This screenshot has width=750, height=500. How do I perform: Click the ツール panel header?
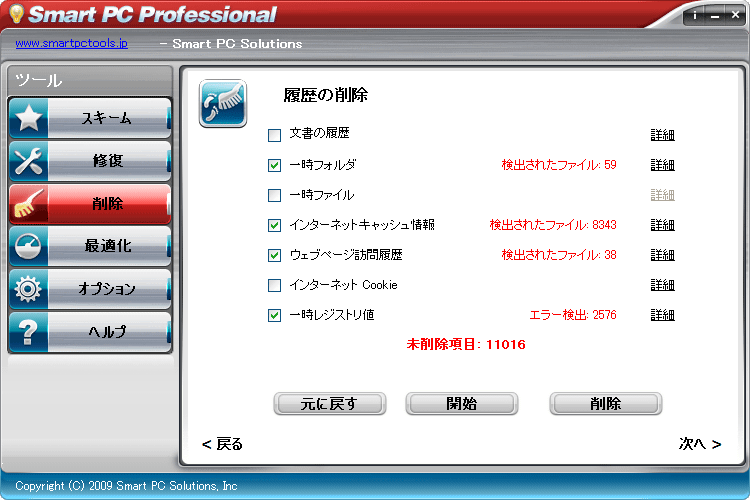pos(90,80)
